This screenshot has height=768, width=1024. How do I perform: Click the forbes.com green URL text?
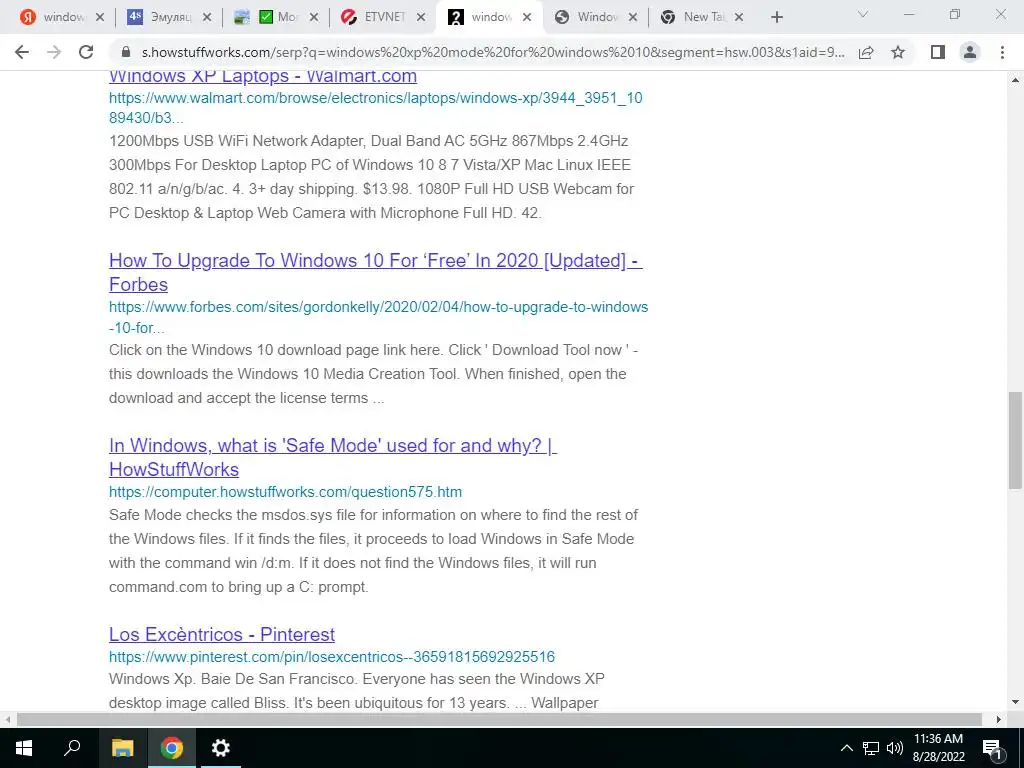[x=379, y=317]
